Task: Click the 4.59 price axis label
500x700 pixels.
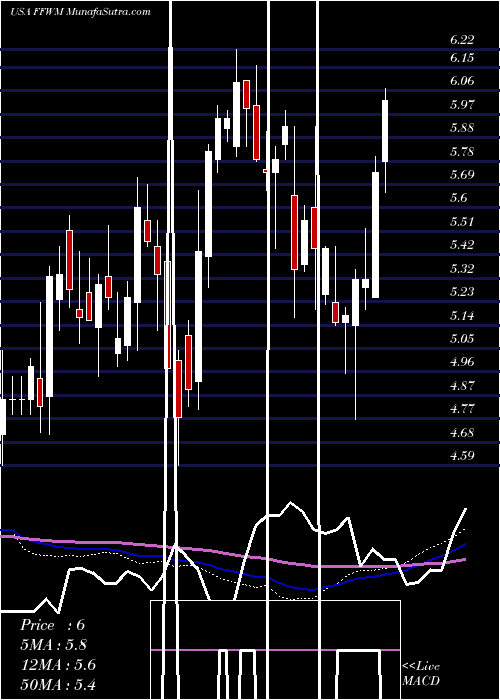Action: (461, 455)
